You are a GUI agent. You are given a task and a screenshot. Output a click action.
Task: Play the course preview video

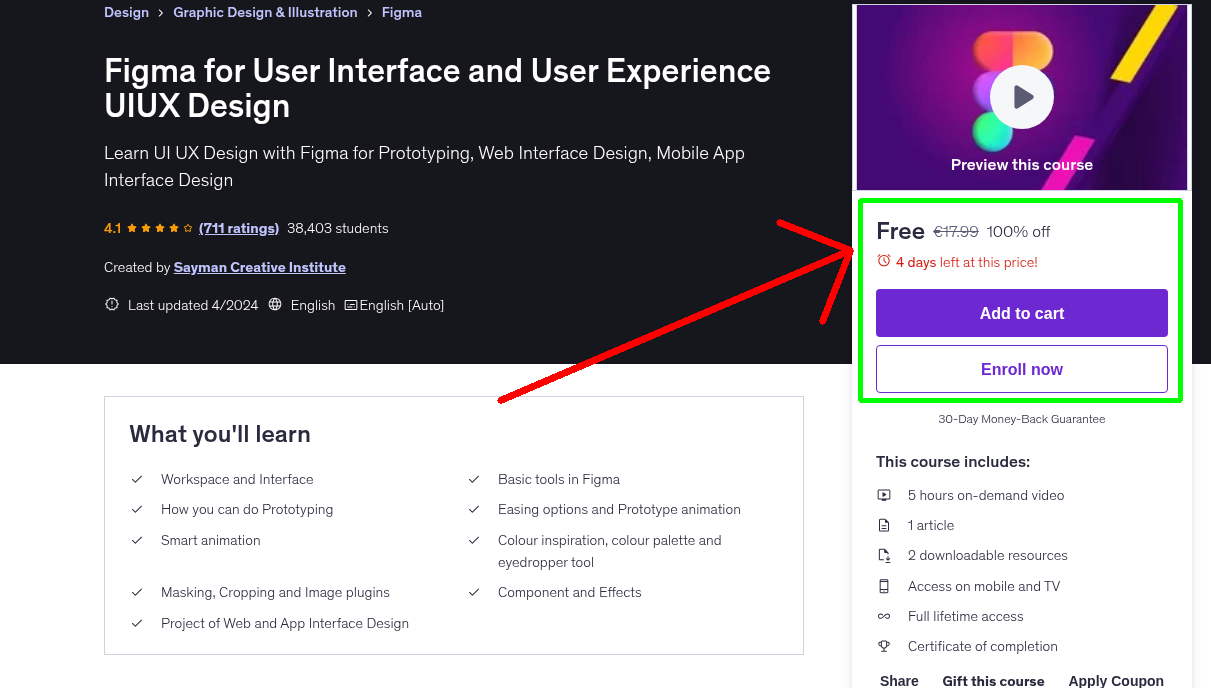point(1021,96)
